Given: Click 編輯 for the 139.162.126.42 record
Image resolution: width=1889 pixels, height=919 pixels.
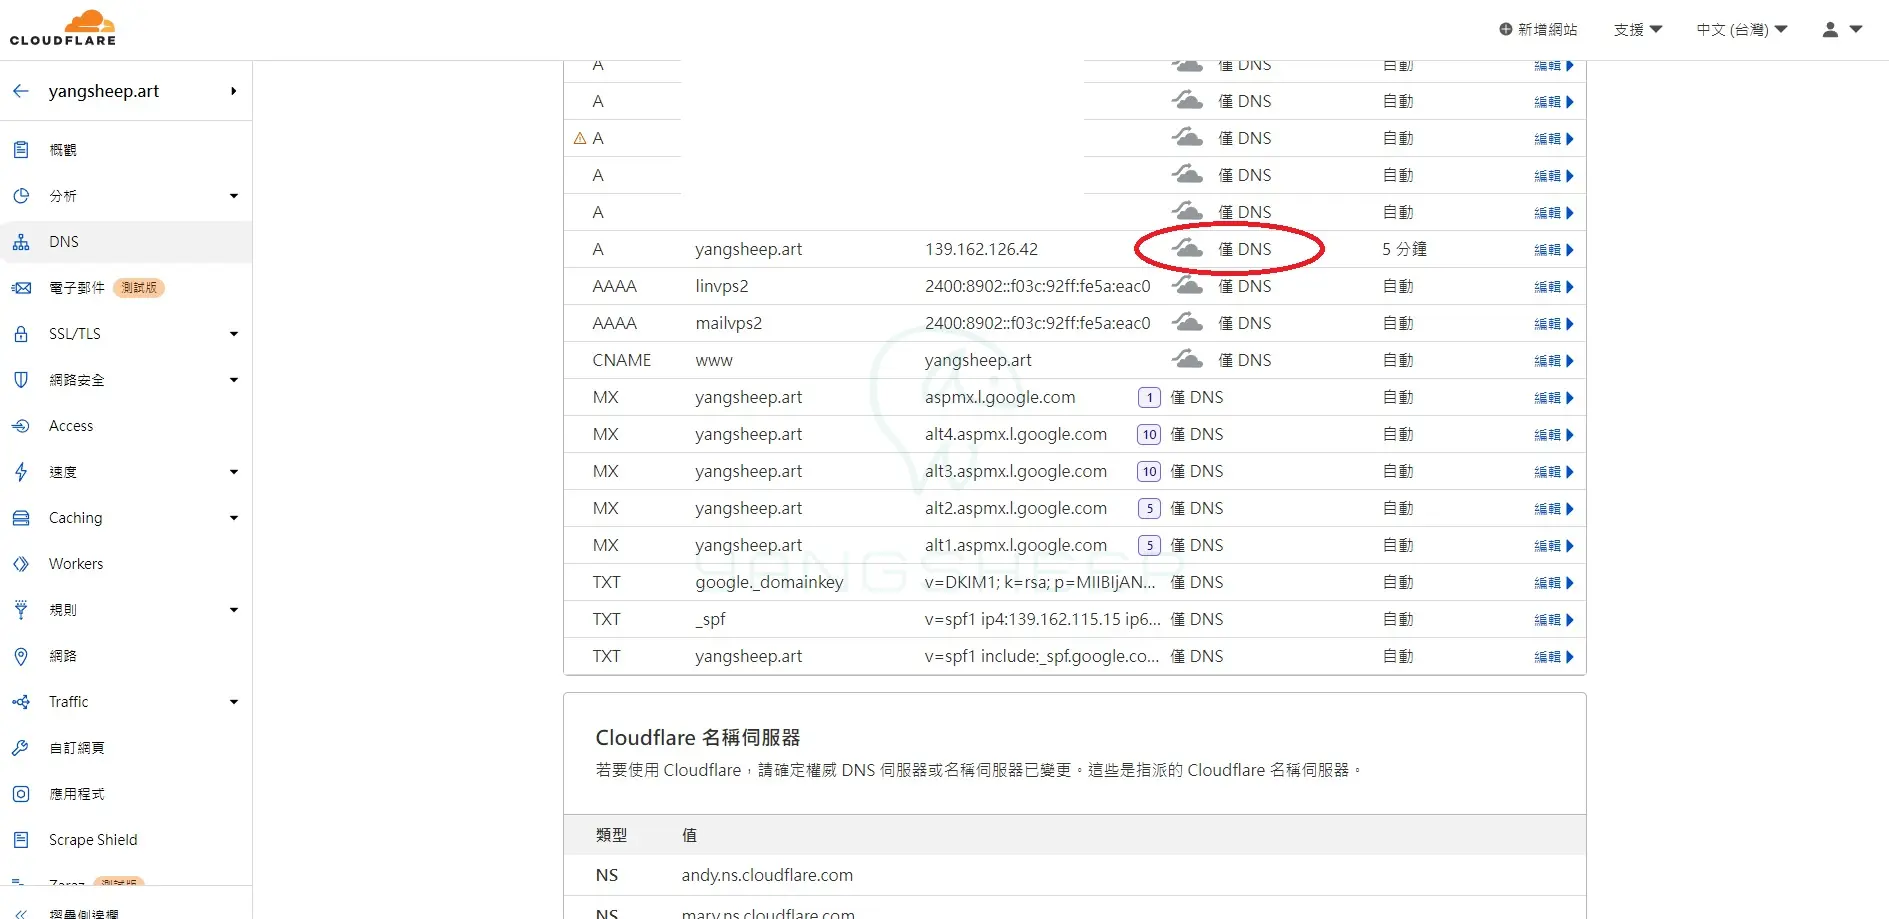Looking at the screenshot, I should pos(1554,250).
